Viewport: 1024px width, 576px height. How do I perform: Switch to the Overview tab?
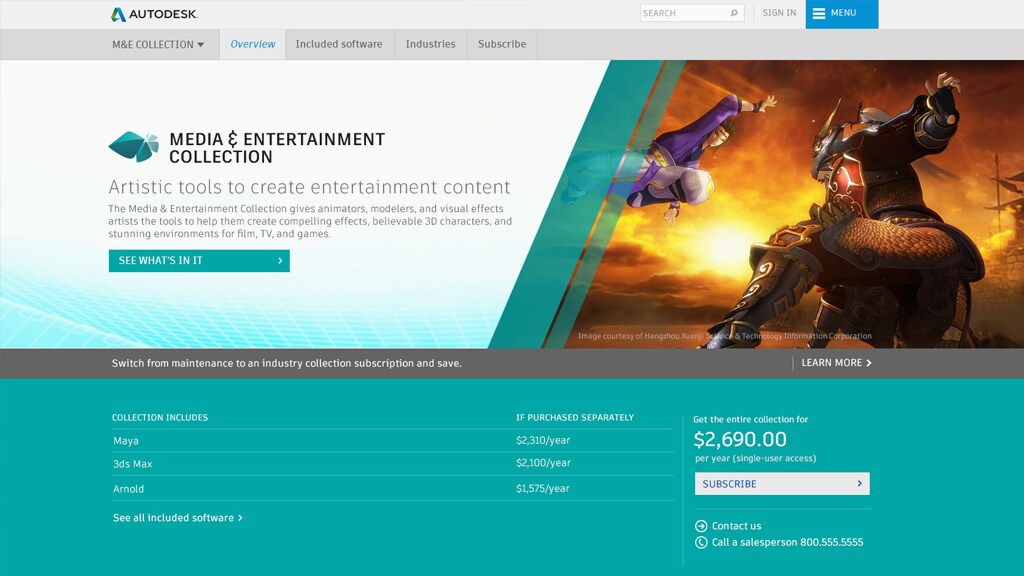click(253, 44)
